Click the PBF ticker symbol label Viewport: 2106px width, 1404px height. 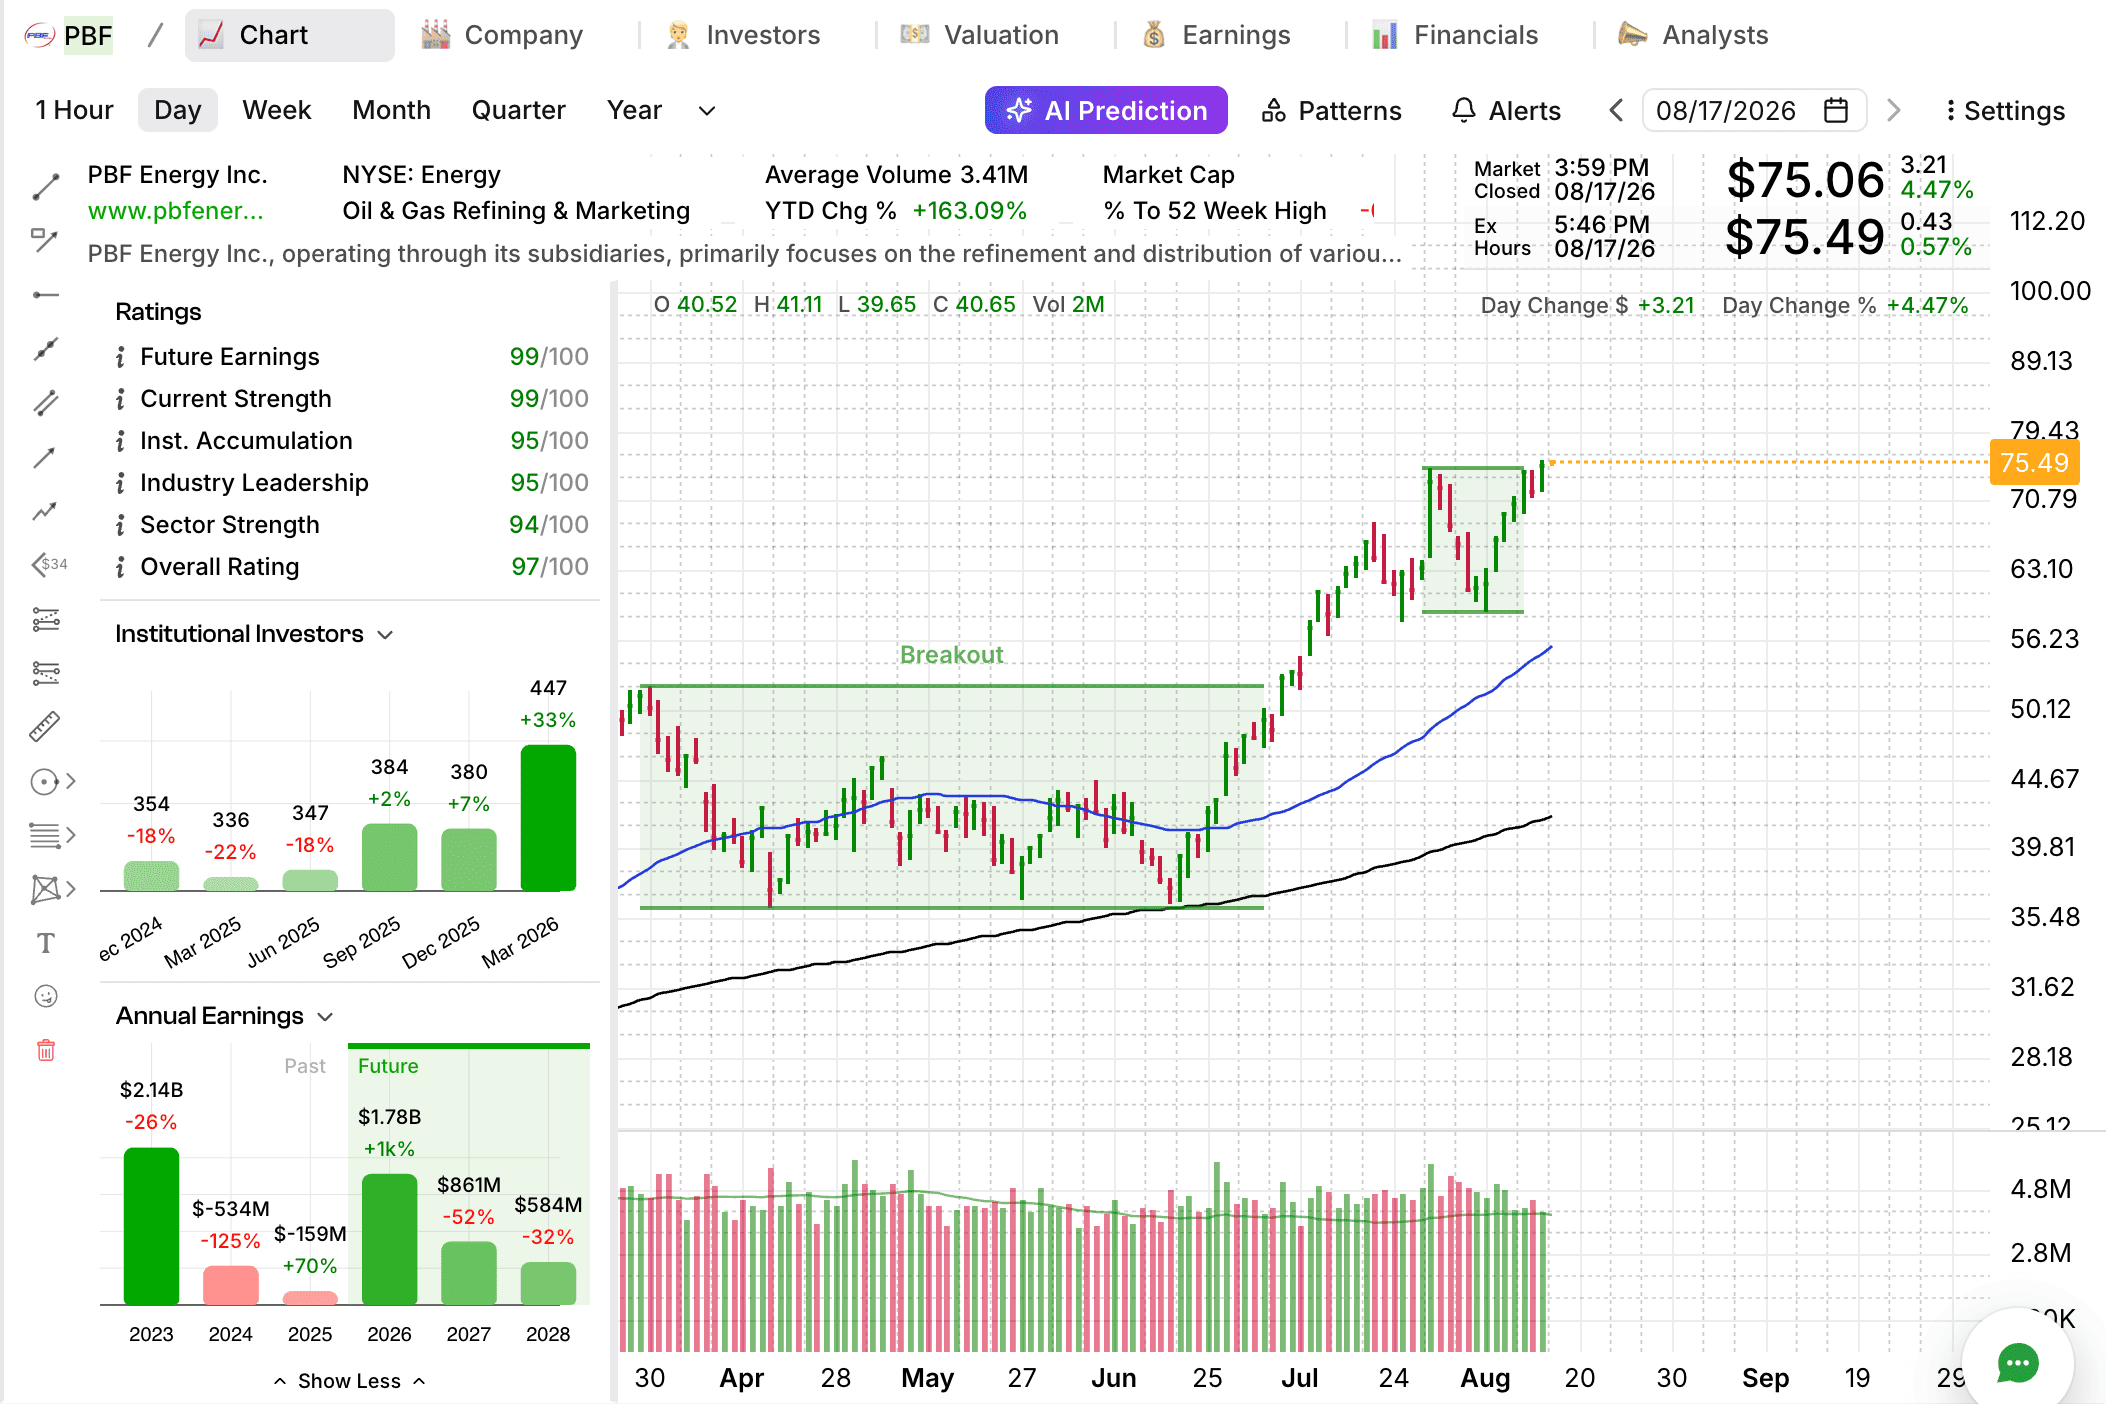pyautogui.click(x=88, y=36)
